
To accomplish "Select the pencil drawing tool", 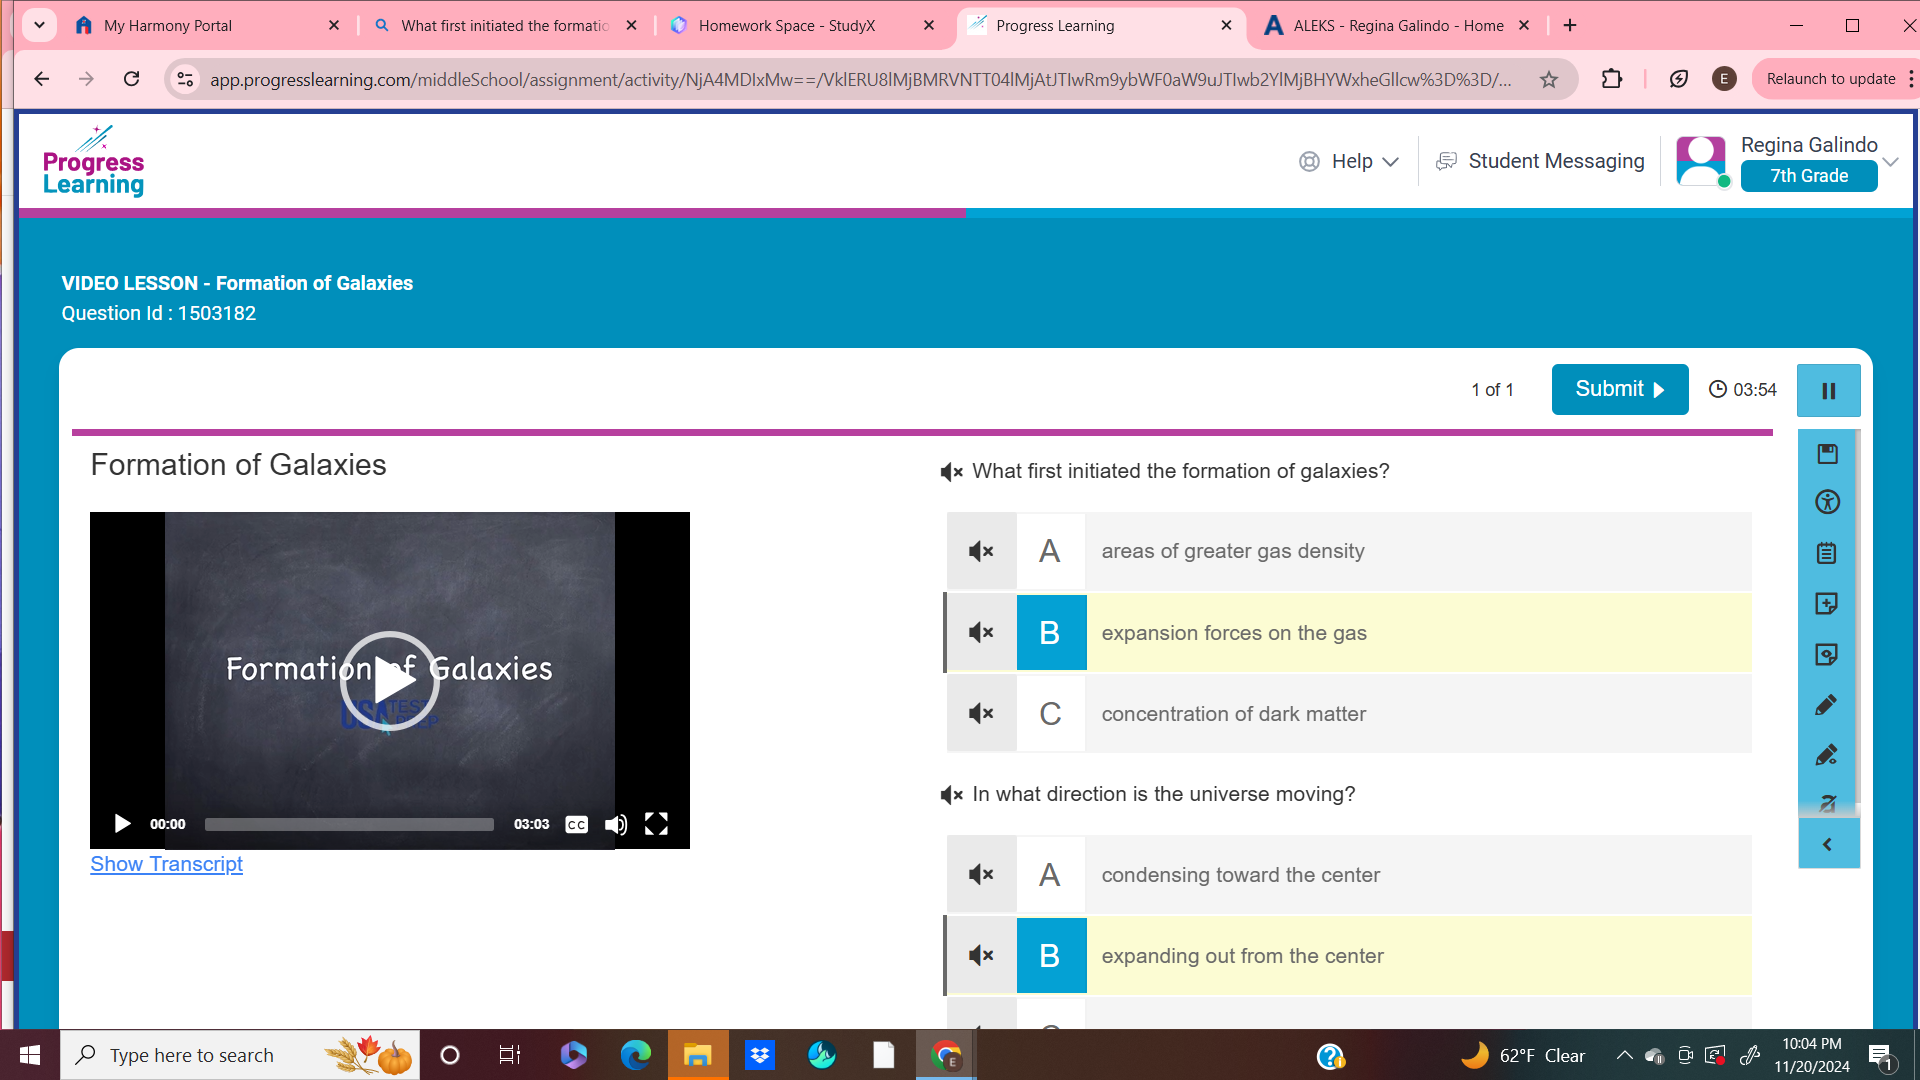I will (1826, 705).
